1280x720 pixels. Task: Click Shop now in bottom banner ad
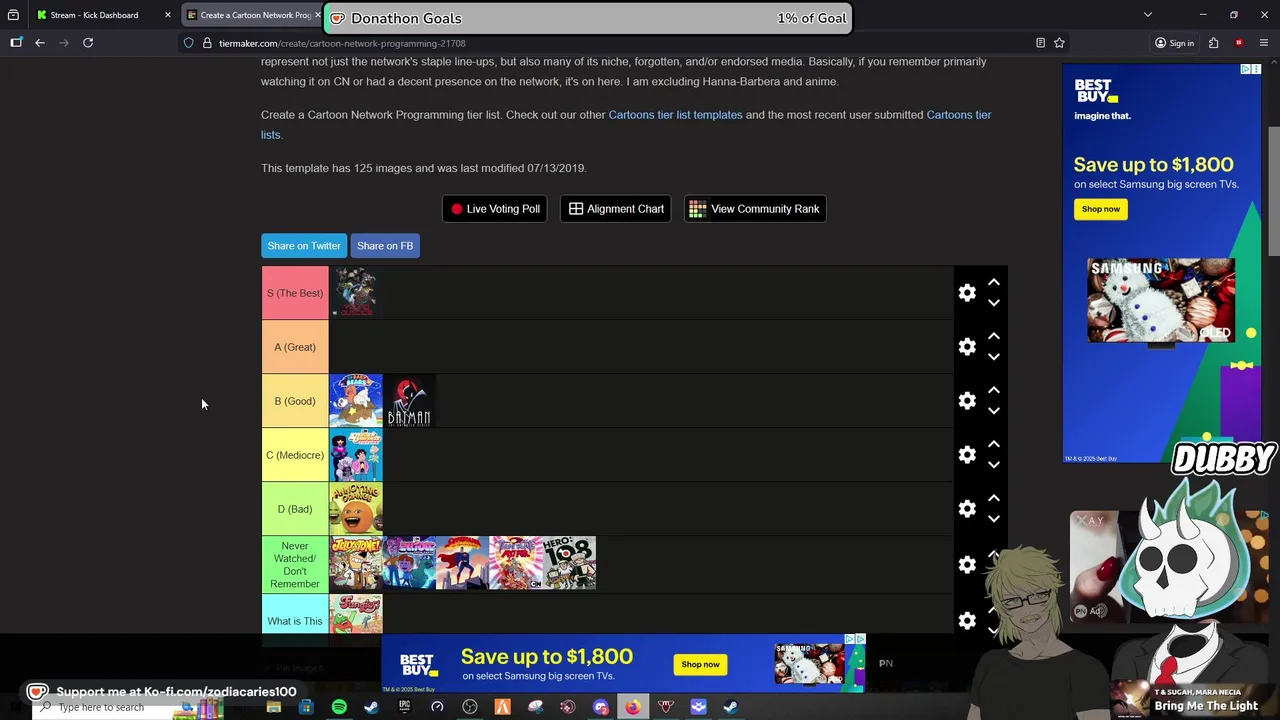tap(700, 664)
